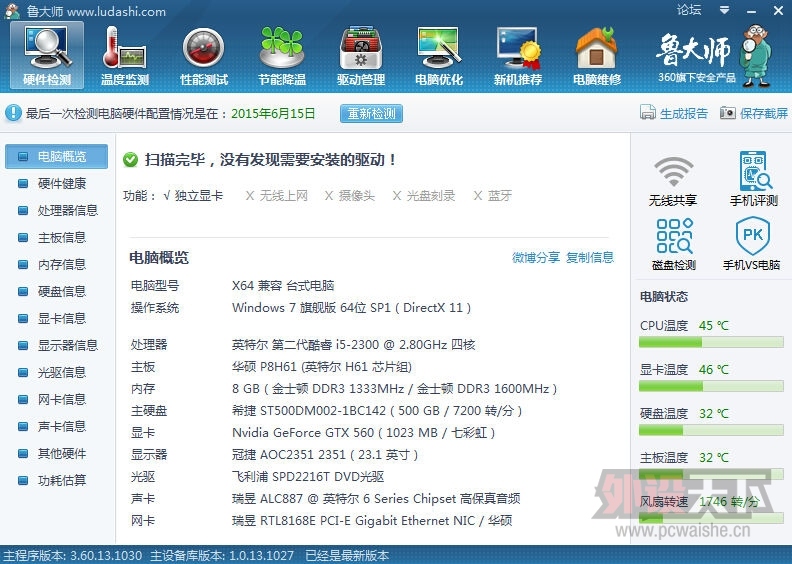
Task: Click the 飞利浦 SPD2216T DVD drive text
Action: (x=308, y=477)
